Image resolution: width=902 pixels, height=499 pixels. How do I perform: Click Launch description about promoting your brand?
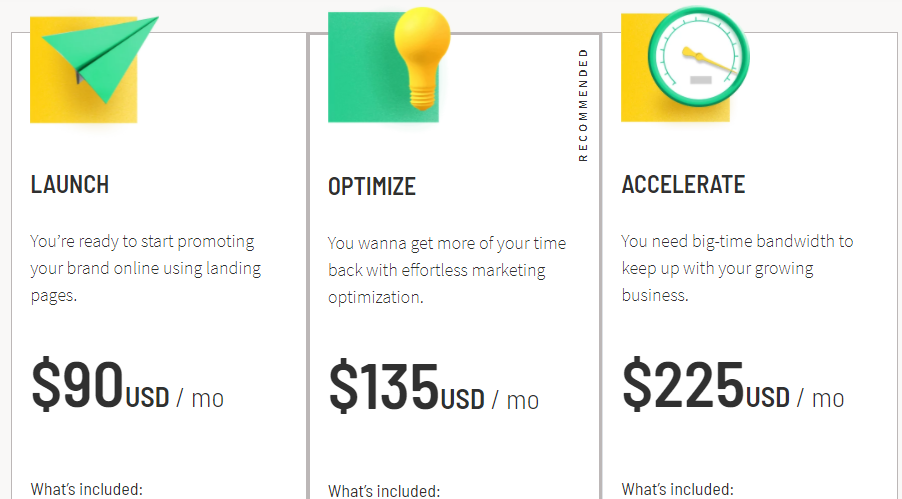[x=146, y=268]
